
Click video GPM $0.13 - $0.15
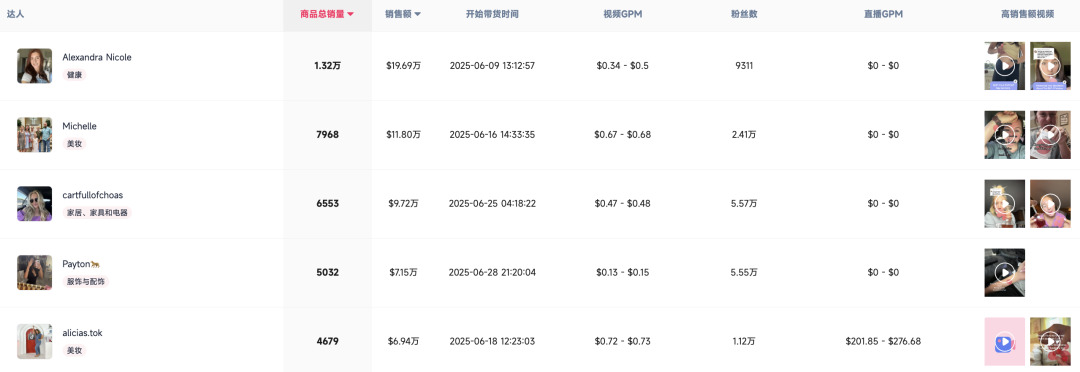point(623,272)
